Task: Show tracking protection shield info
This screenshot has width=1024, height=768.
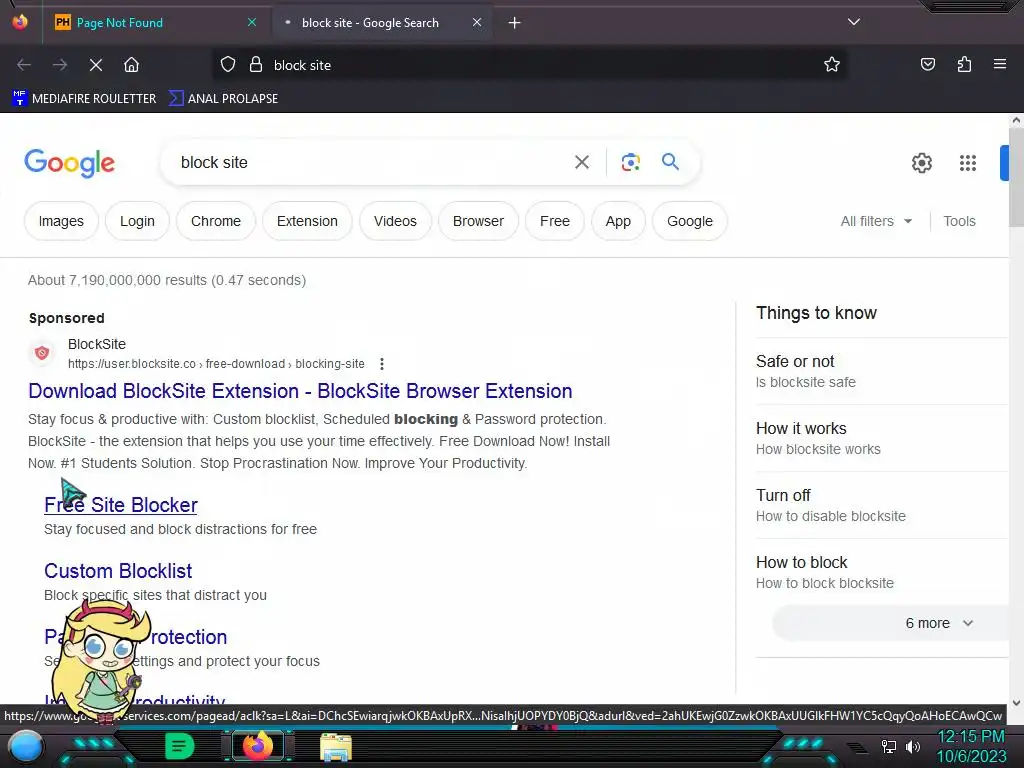Action: point(228,65)
